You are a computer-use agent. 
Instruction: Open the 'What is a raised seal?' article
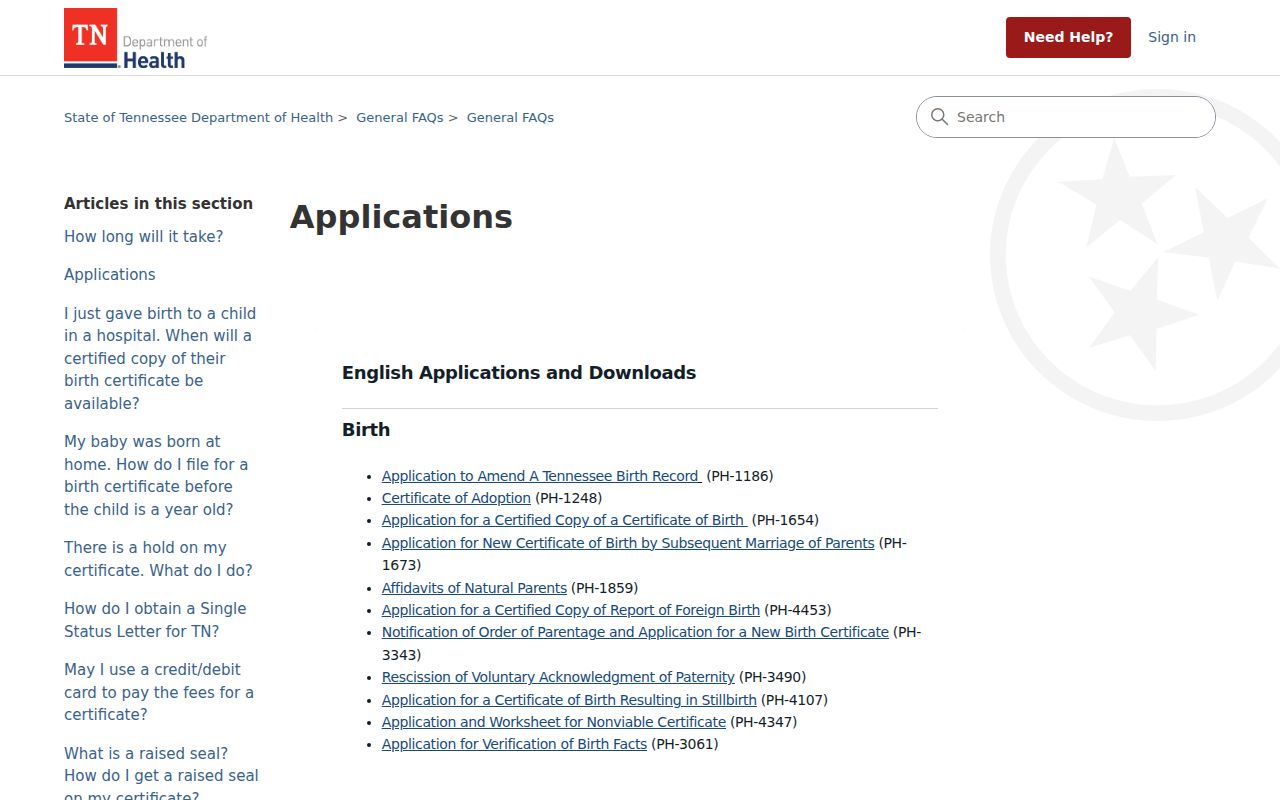pyautogui.click(x=161, y=775)
